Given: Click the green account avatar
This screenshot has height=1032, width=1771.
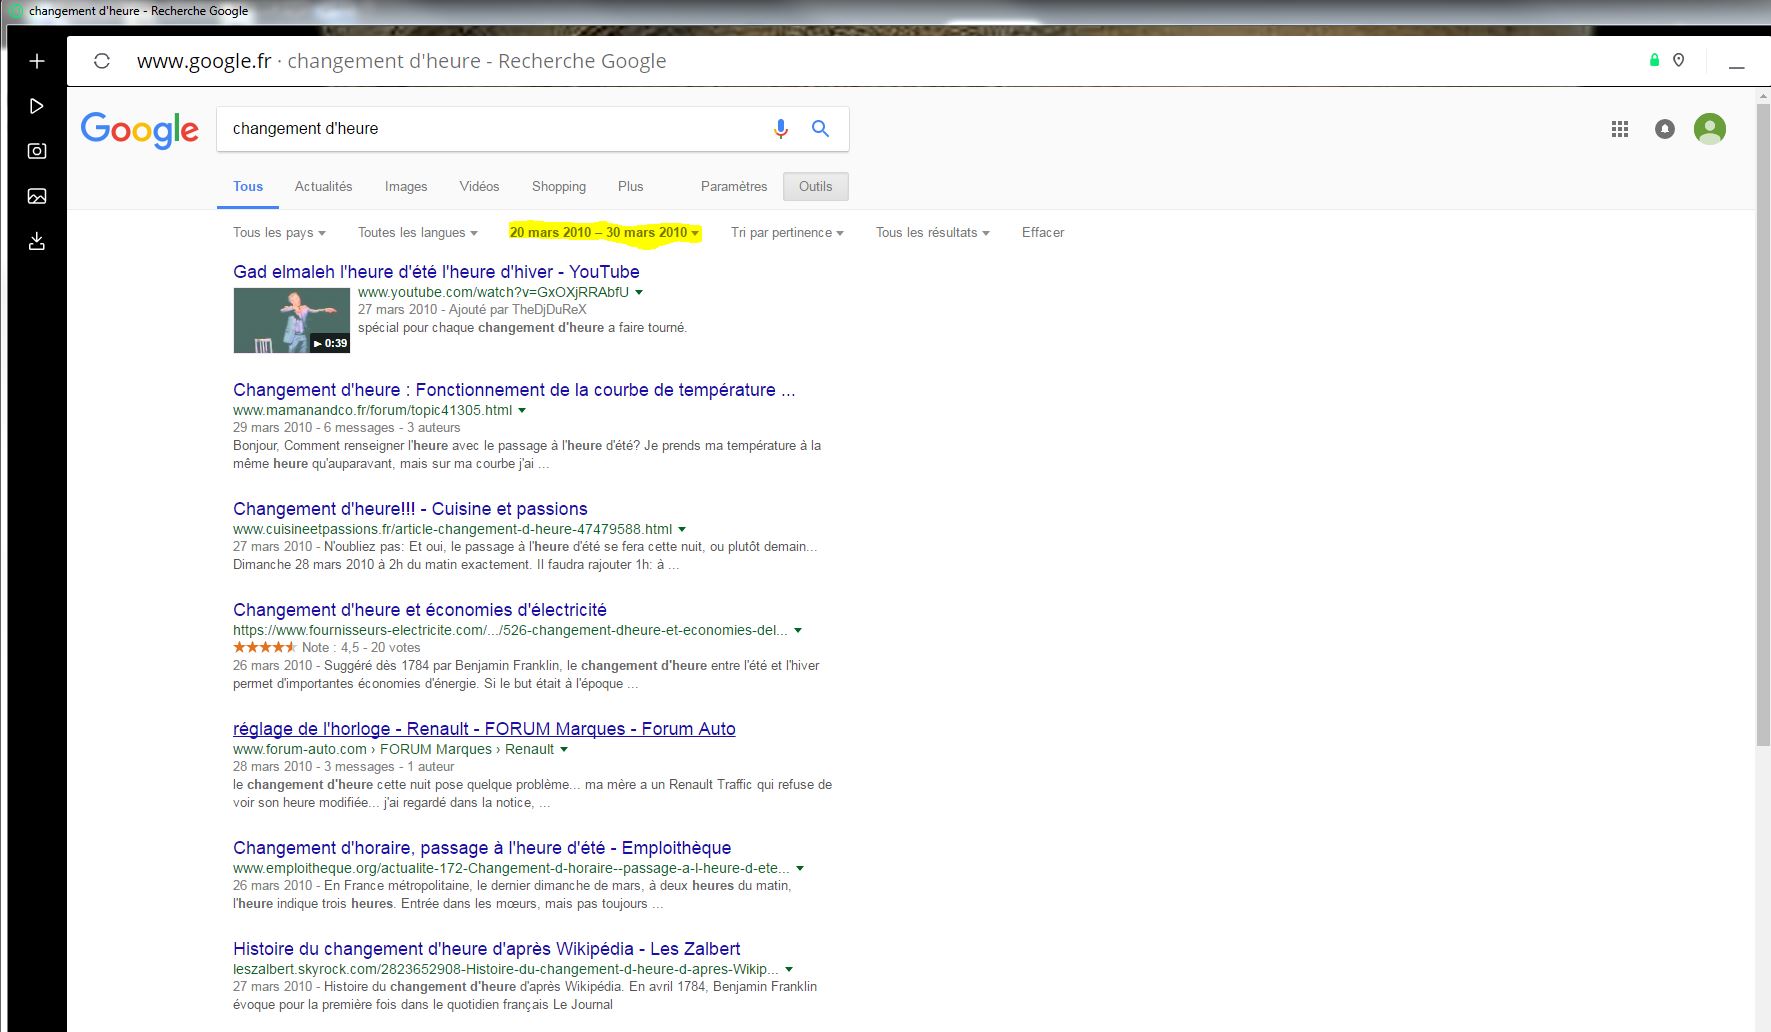Looking at the screenshot, I should (x=1709, y=129).
